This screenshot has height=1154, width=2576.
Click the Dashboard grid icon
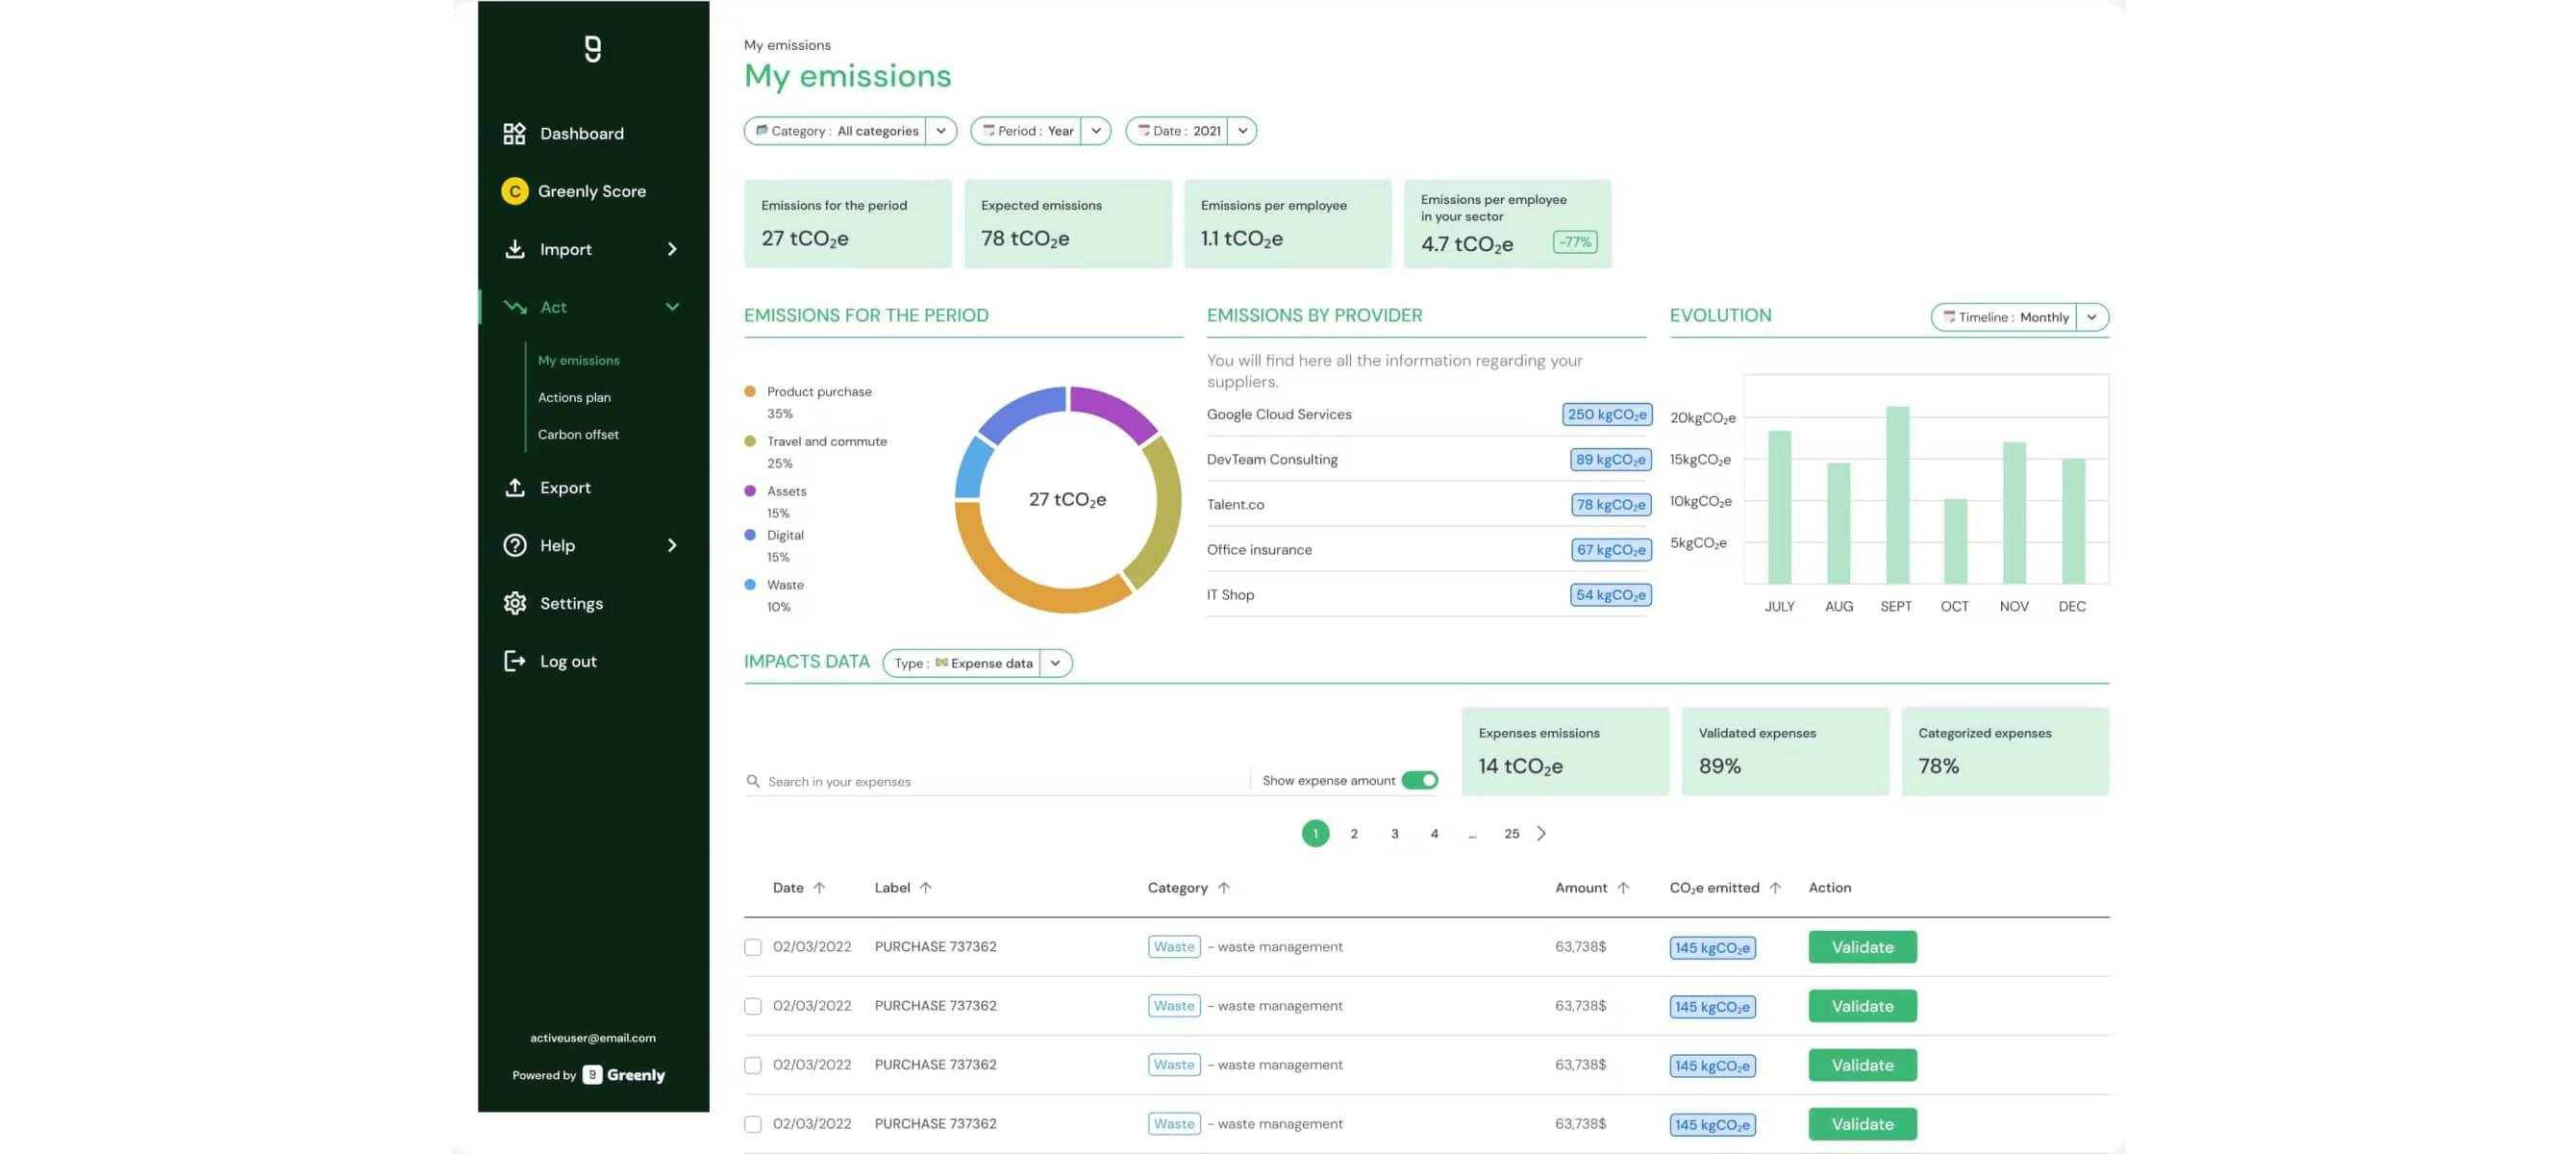pyautogui.click(x=514, y=133)
